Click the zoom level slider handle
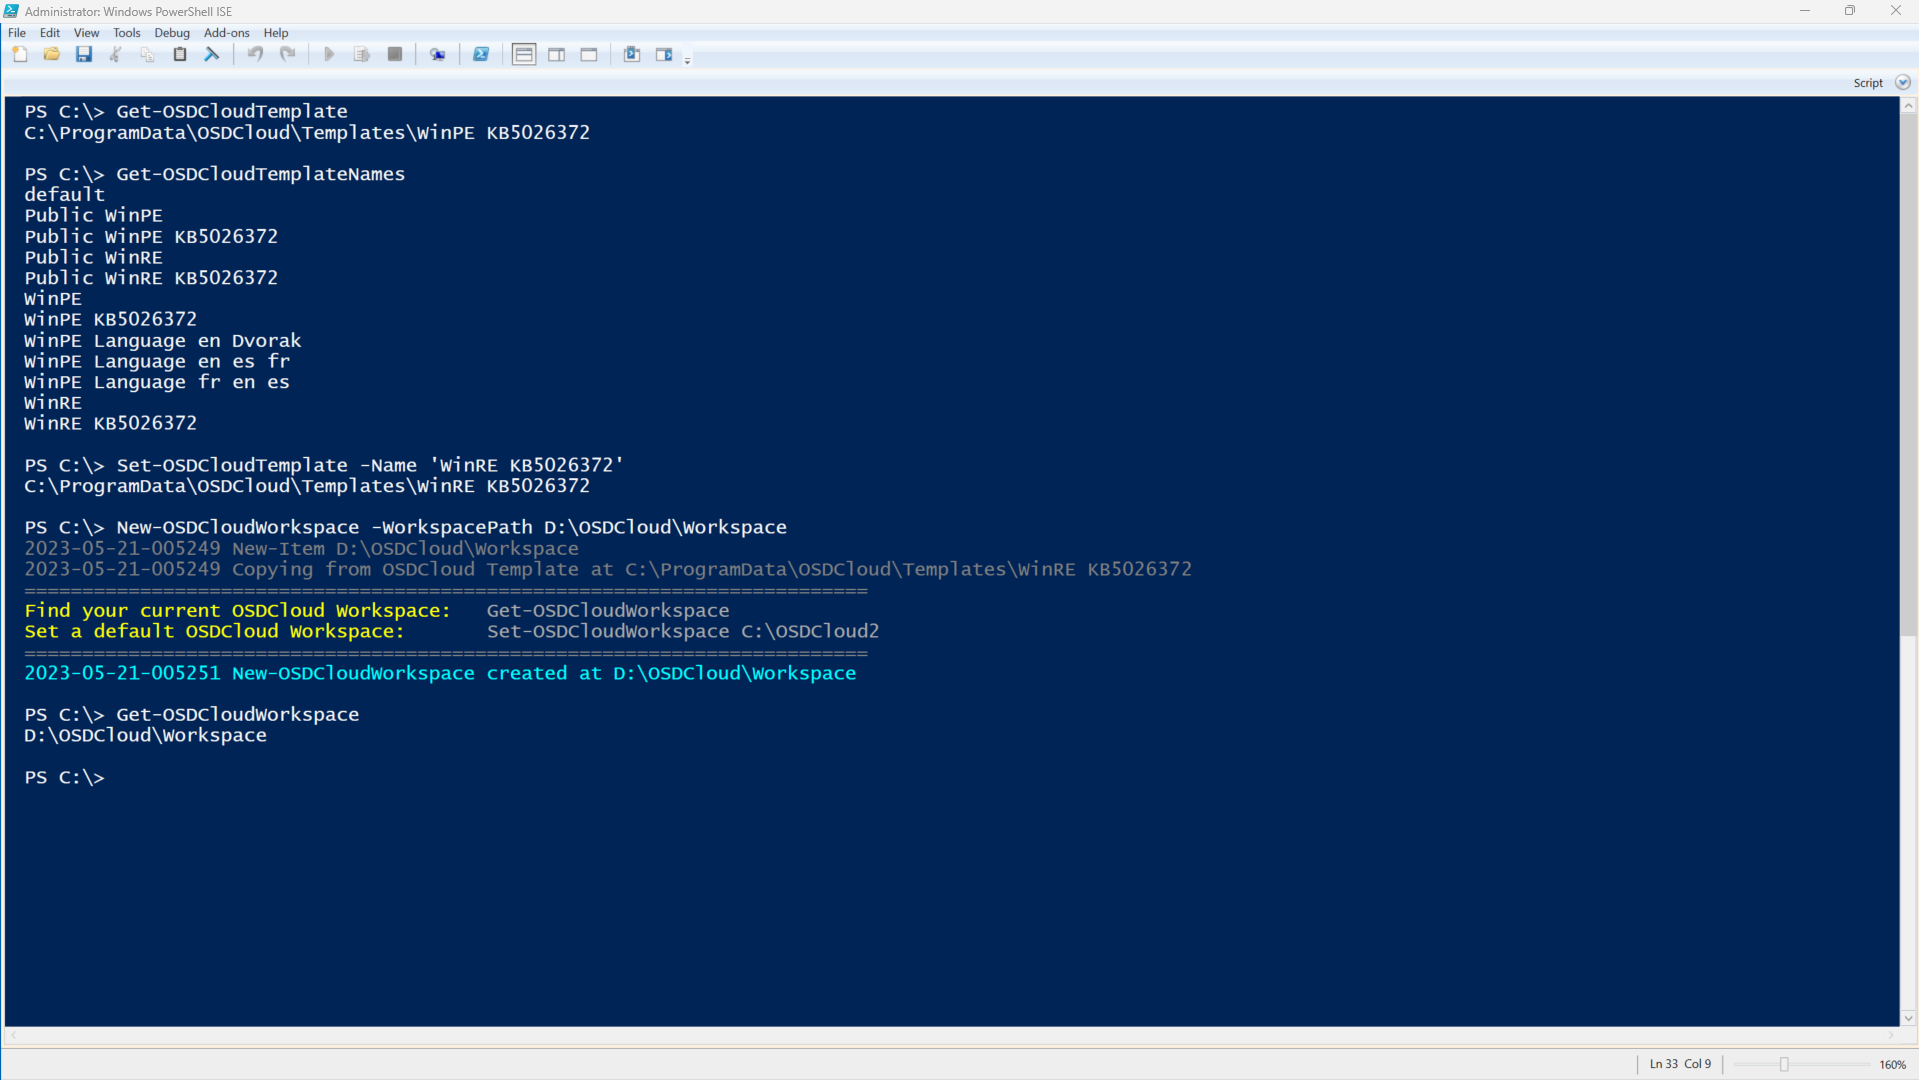Image resolution: width=1919 pixels, height=1080 pixels. click(1784, 1065)
